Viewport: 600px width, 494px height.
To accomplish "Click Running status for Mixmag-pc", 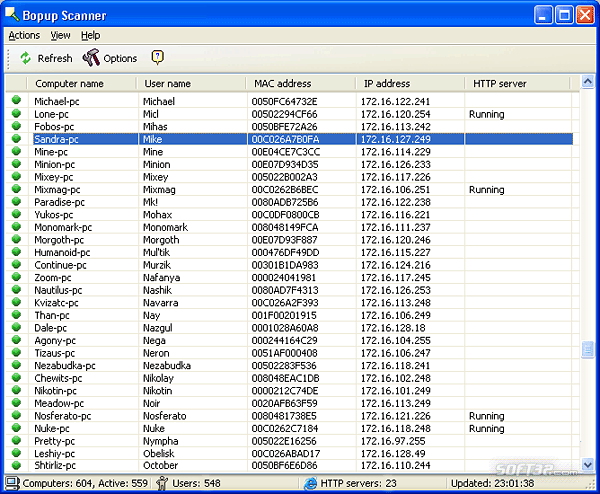I will [486, 190].
